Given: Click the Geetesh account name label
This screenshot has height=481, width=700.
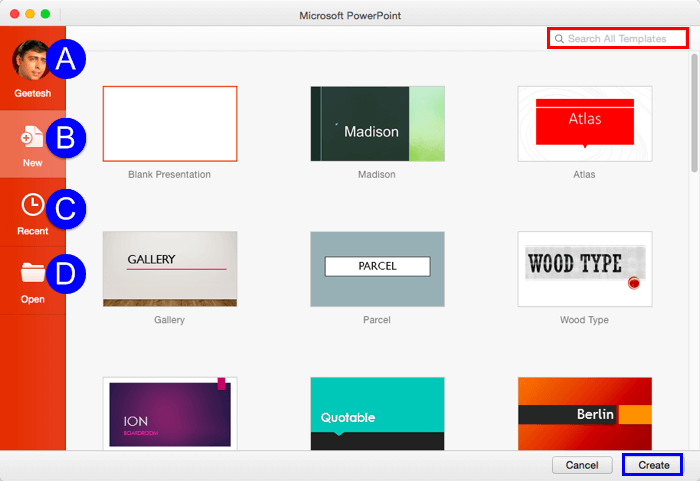Looking at the screenshot, I should click(32, 93).
